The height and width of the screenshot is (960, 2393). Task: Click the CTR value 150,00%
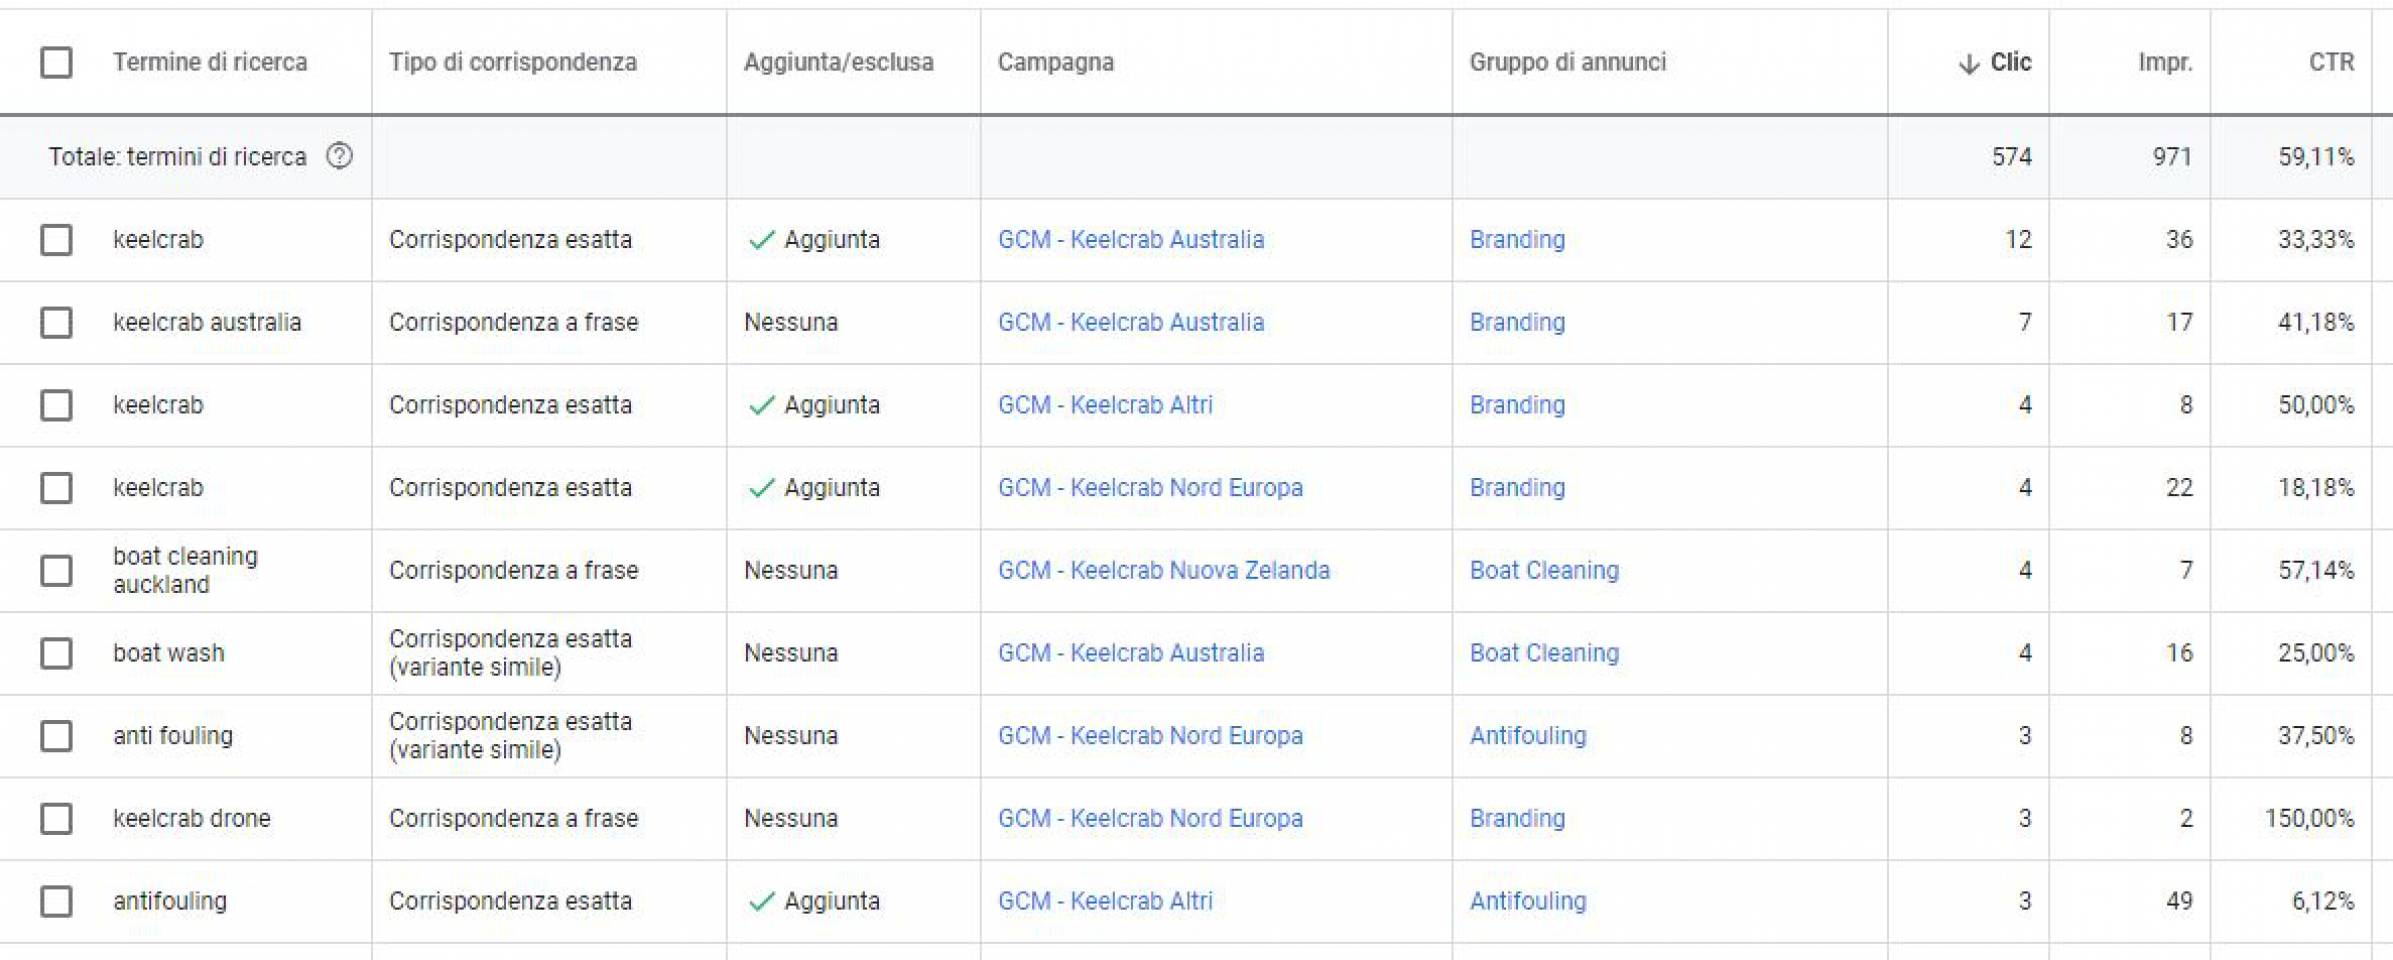[x=2309, y=818]
